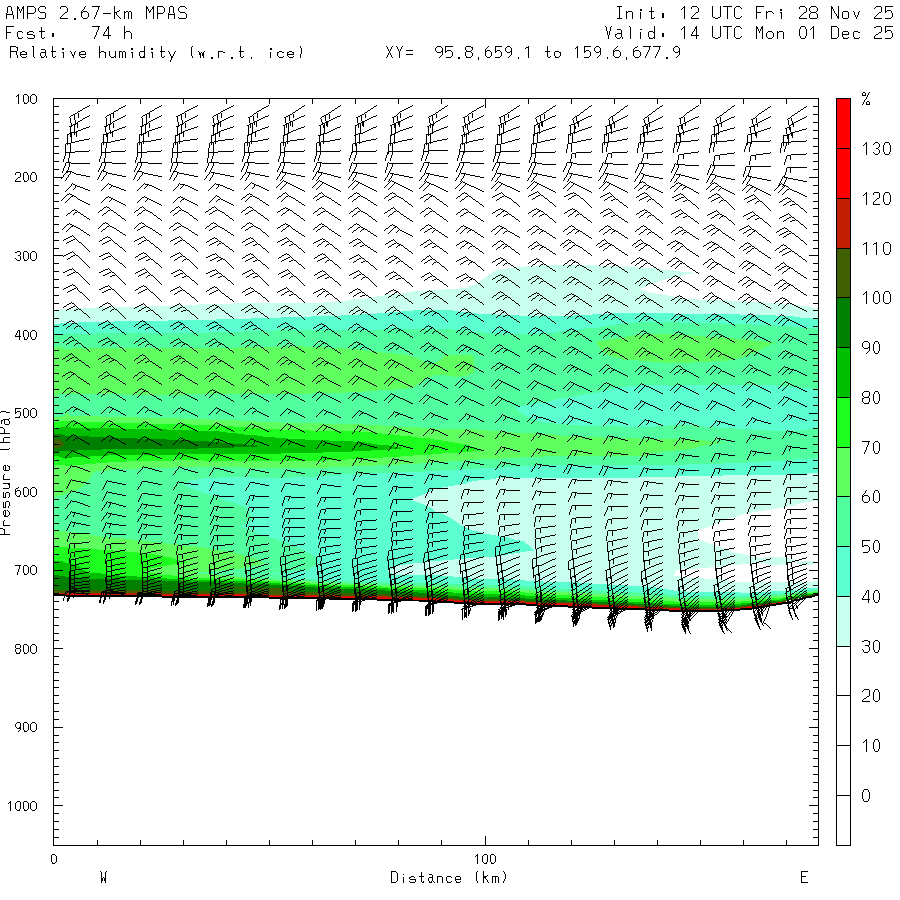The image size is (900, 900).
Task: Click the dark green 90-100 colorbar segment
Action: click(x=843, y=323)
